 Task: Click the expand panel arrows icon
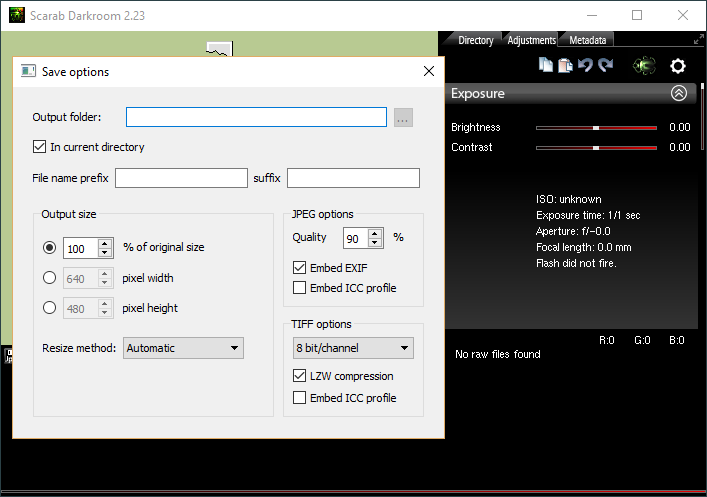[698, 40]
